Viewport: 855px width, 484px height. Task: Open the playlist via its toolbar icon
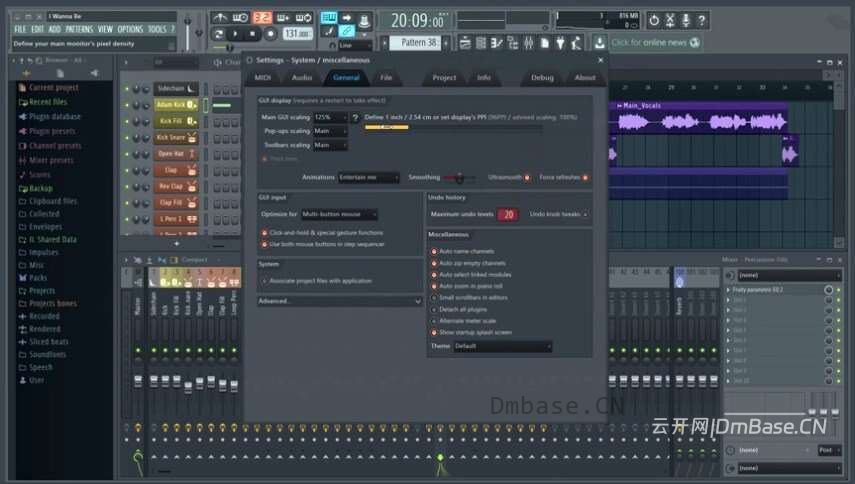click(x=465, y=43)
